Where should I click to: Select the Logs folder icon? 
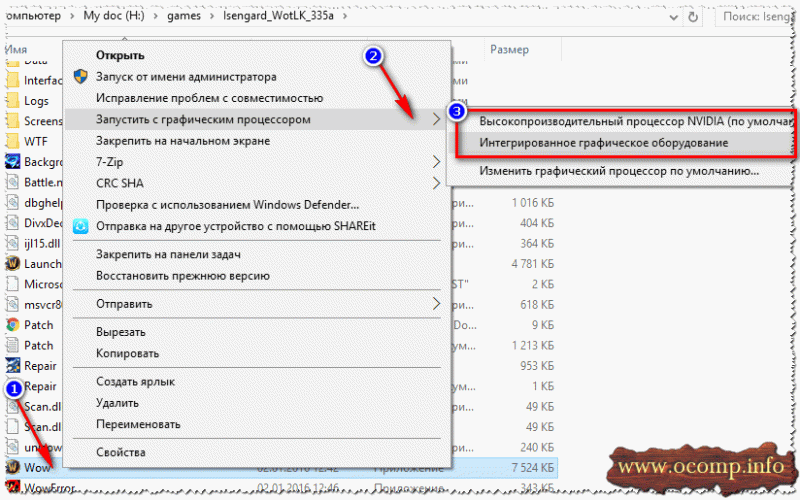pyautogui.click(x=12, y=101)
